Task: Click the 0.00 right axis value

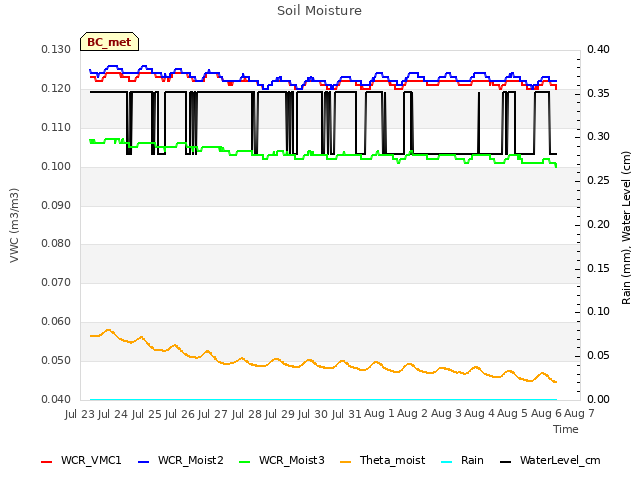Action: click(x=598, y=399)
